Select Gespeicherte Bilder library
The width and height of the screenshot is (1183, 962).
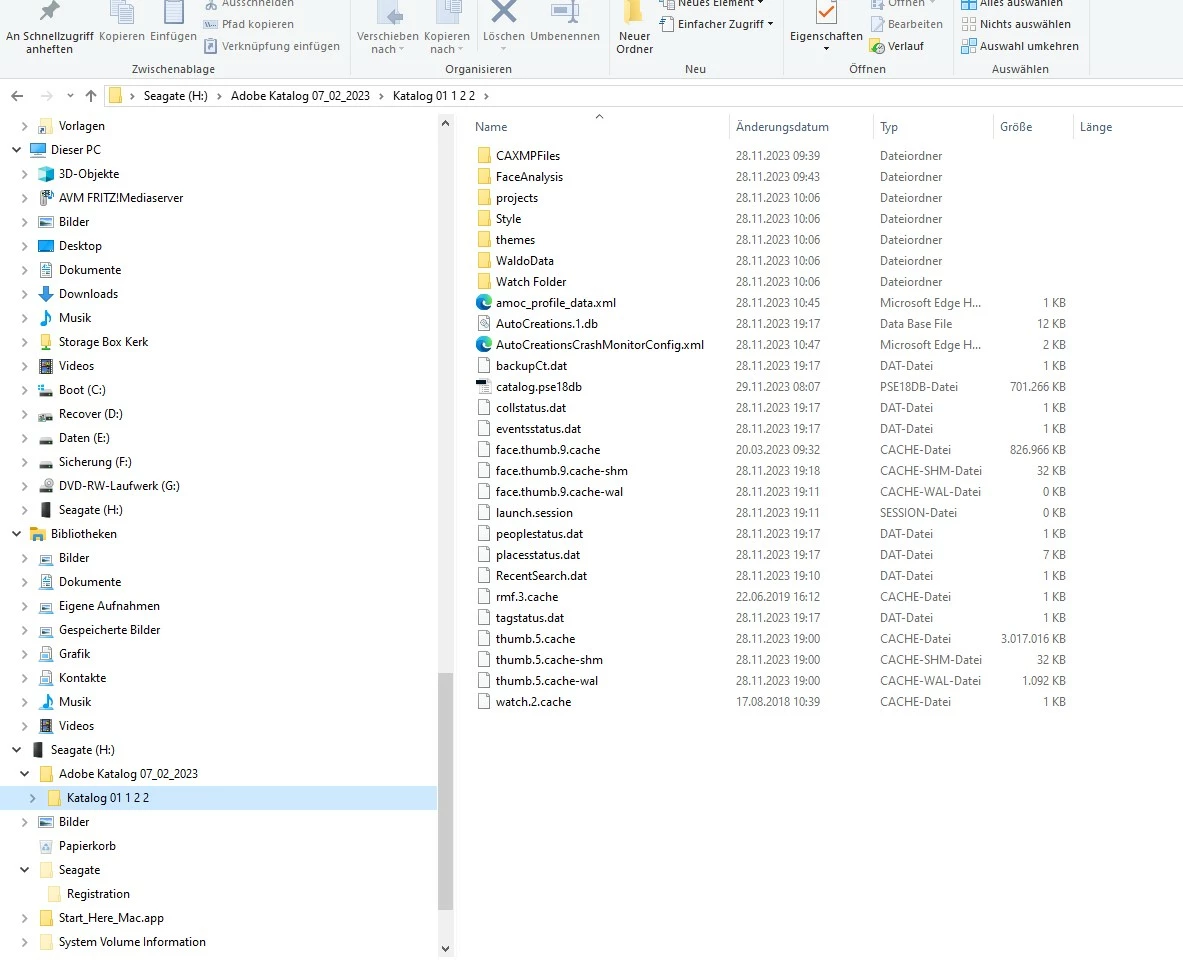point(109,630)
